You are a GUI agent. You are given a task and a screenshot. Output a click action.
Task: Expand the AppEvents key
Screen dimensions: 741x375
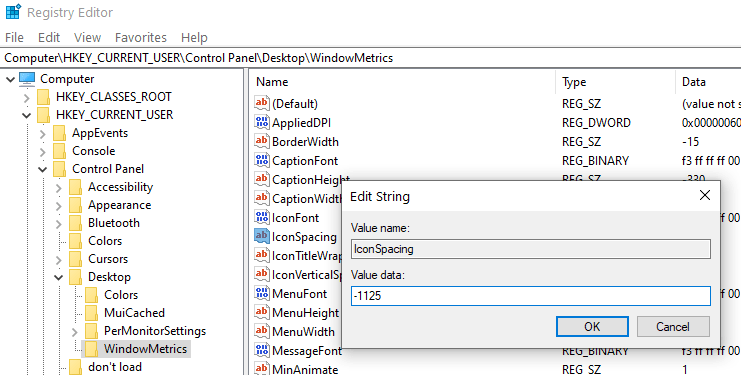tap(43, 134)
